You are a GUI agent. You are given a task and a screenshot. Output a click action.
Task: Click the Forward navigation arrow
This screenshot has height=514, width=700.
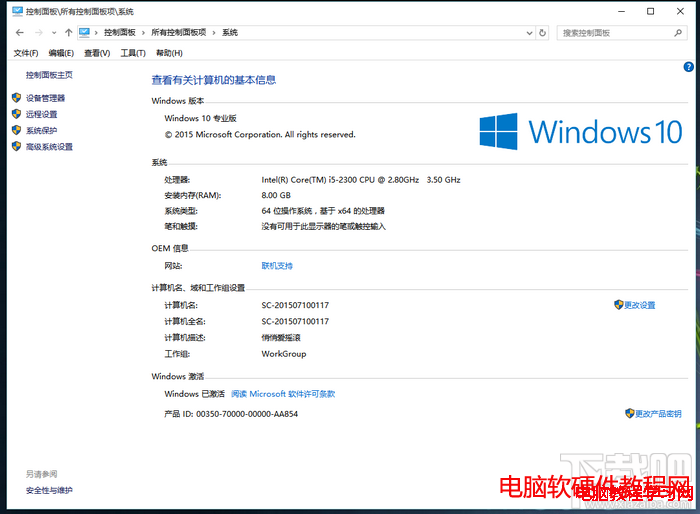point(39,33)
